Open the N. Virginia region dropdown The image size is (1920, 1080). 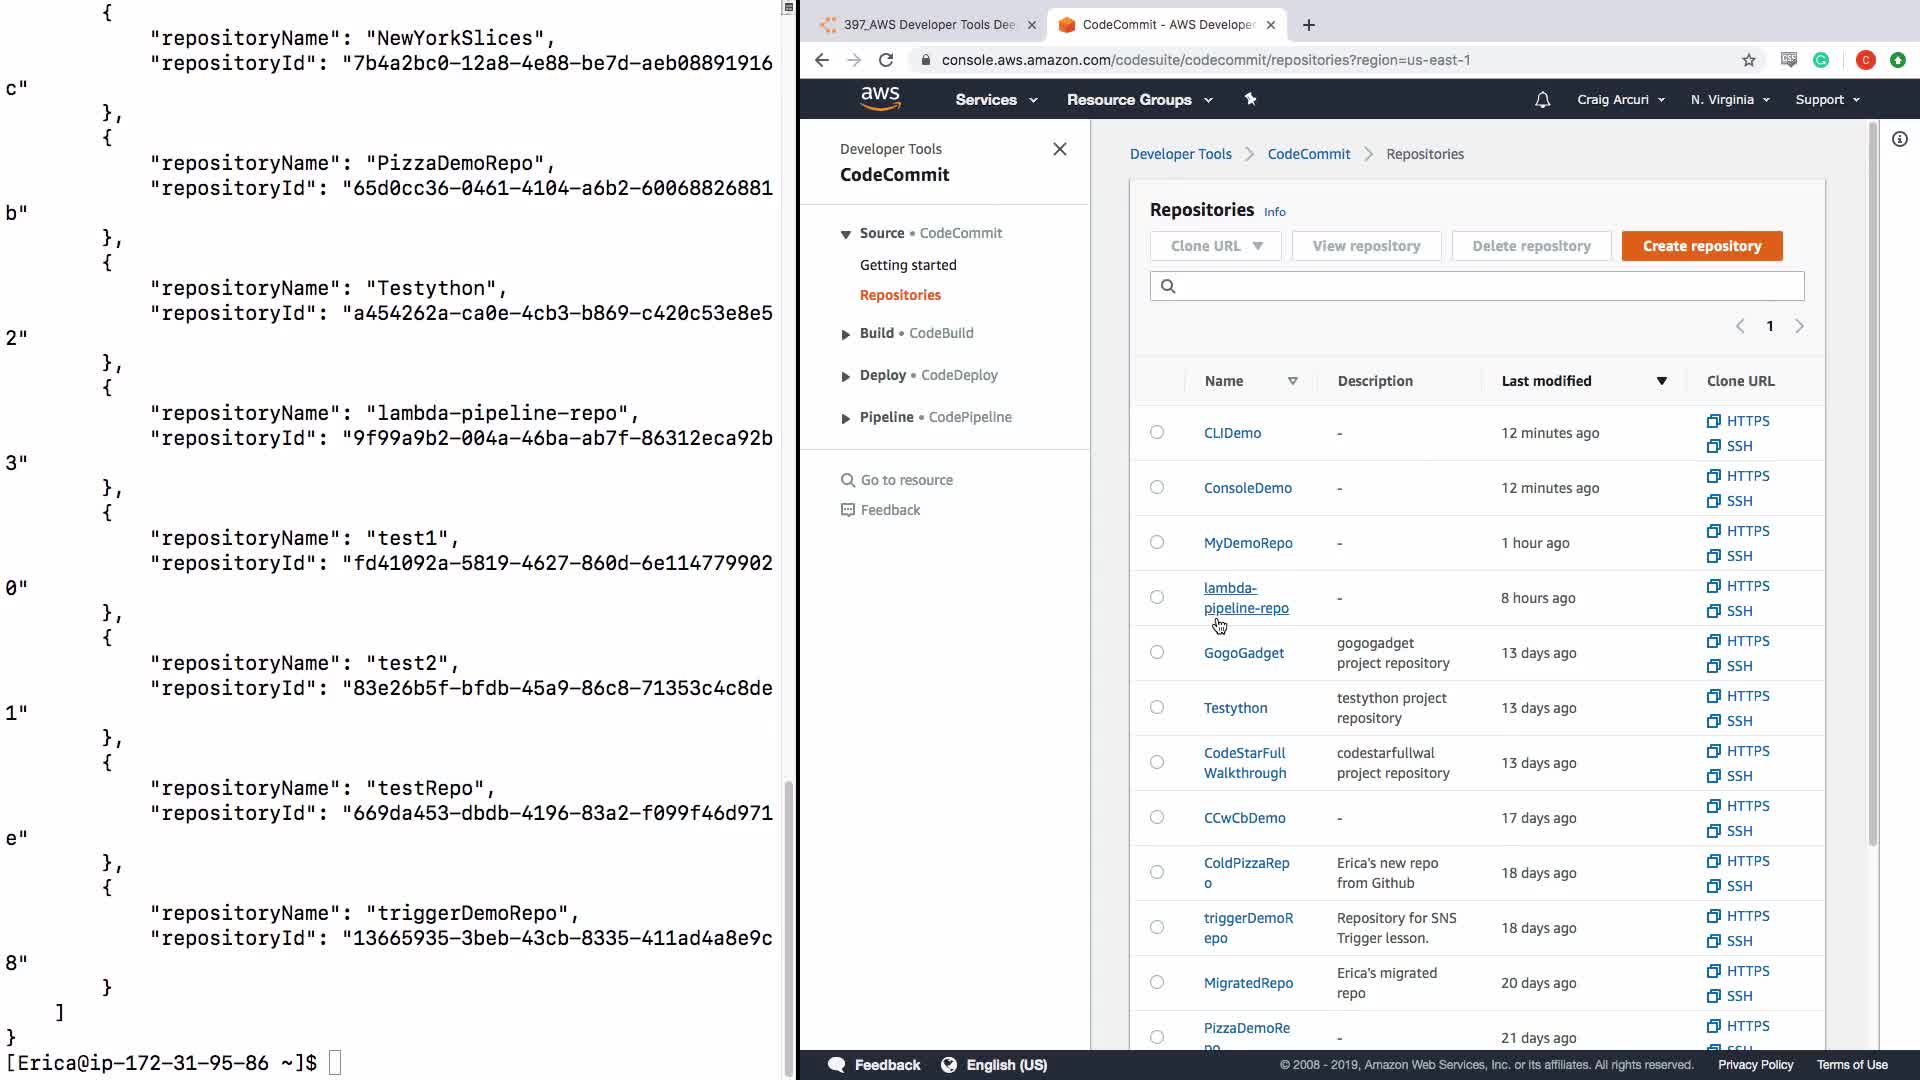tap(1729, 100)
